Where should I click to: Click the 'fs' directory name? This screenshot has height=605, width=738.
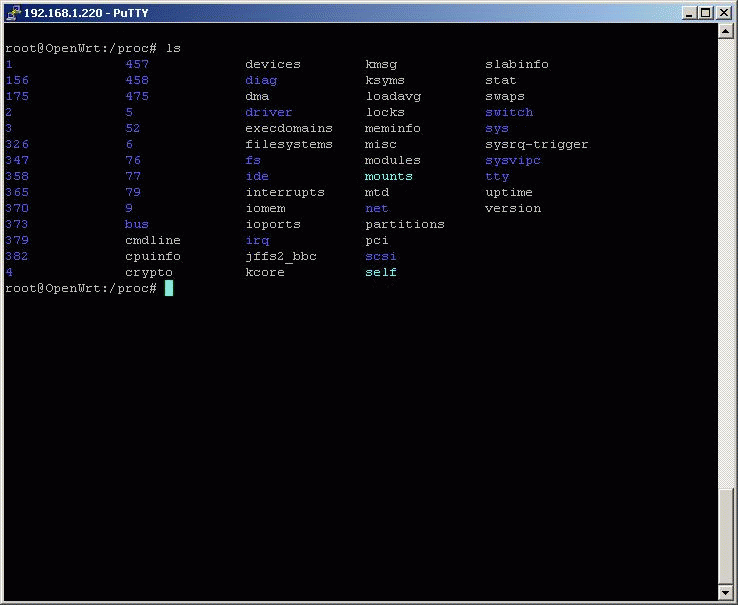pos(253,160)
